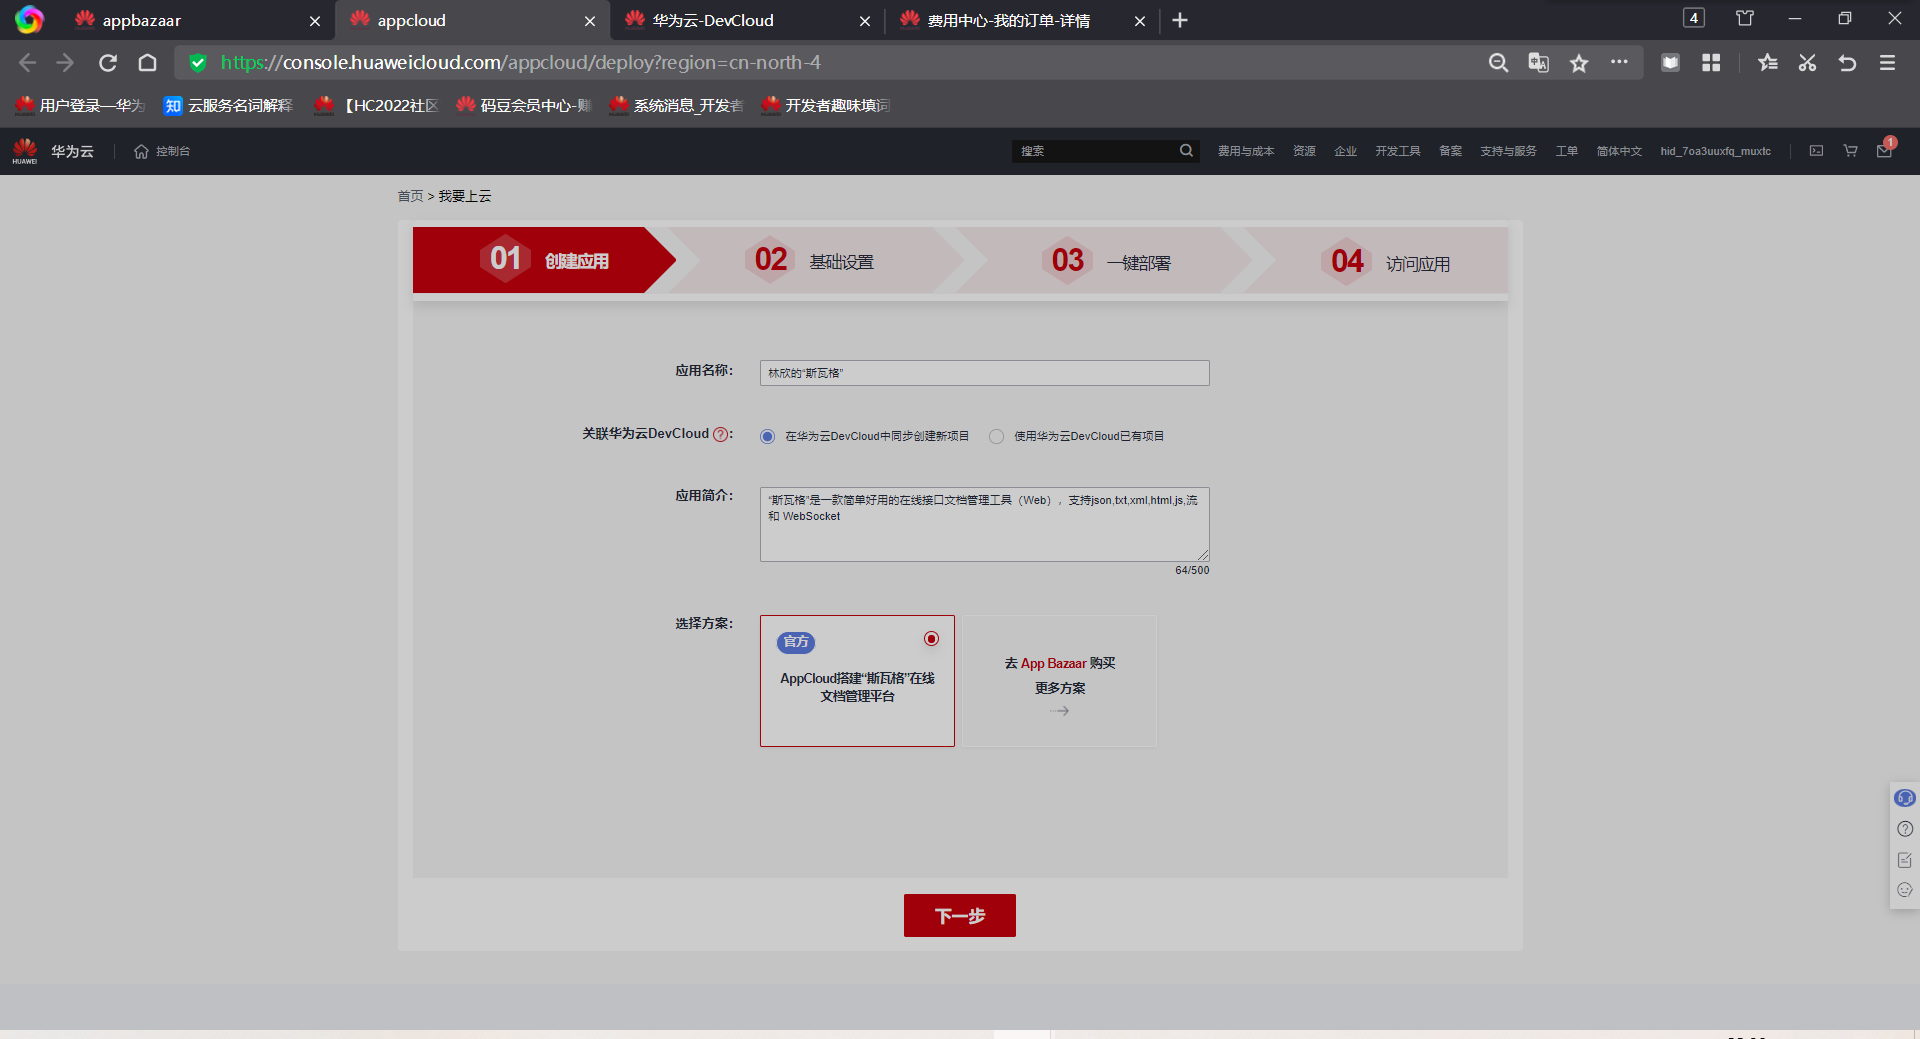1920x1039 pixels.
Task: Click the DevCloud help question mark
Action: pyautogui.click(x=720, y=434)
